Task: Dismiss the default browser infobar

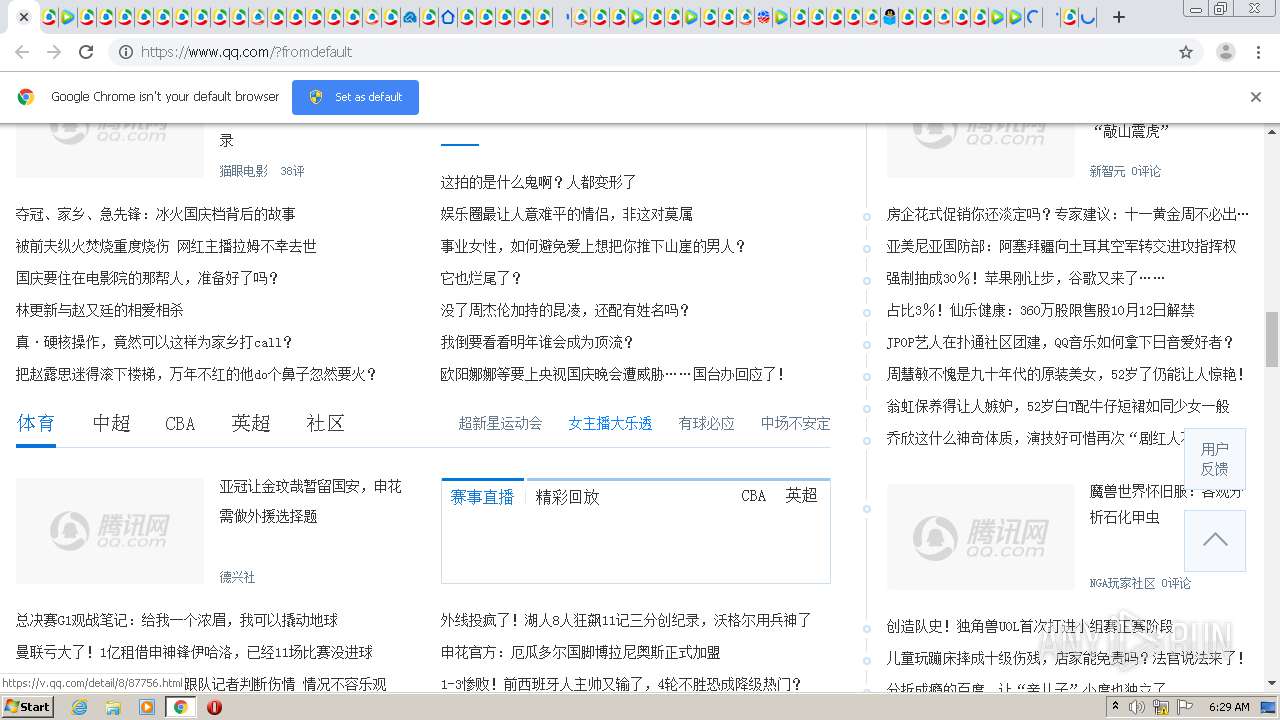Action: (x=1256, y=97)
